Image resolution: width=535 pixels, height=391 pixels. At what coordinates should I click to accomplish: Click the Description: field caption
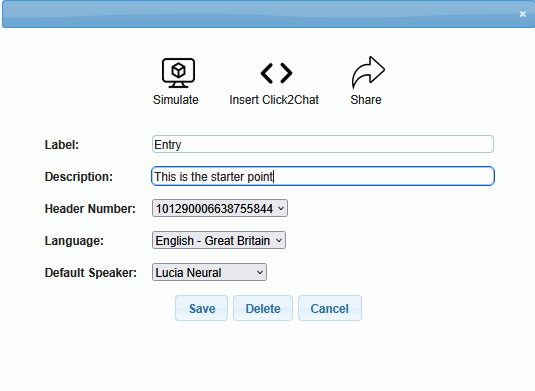pyautogui.click(x=78, y=177)
